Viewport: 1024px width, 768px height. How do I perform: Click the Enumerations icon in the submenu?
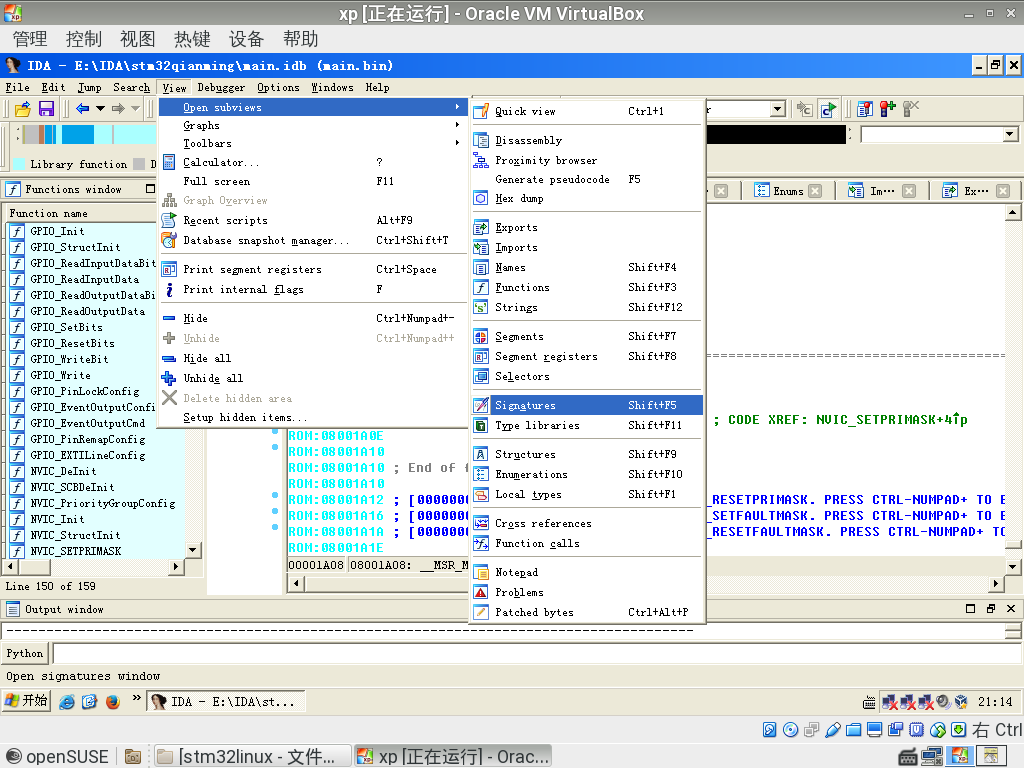point(481,474)
